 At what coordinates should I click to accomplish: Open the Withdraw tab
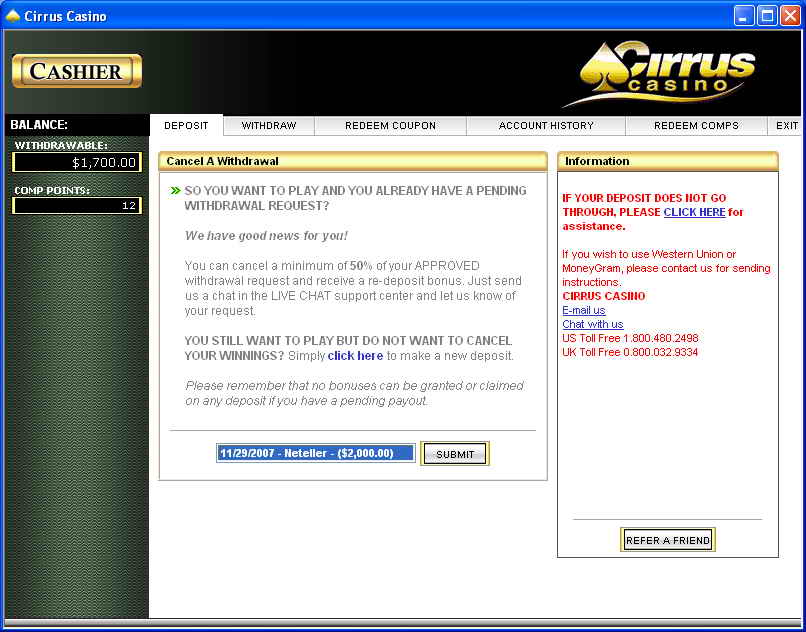(x=269, y=125)
